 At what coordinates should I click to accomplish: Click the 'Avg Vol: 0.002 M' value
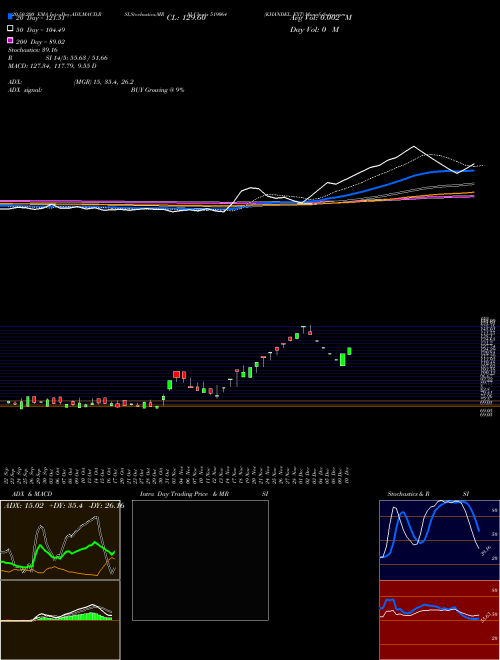pyautogui.click(x=321, y=18)
